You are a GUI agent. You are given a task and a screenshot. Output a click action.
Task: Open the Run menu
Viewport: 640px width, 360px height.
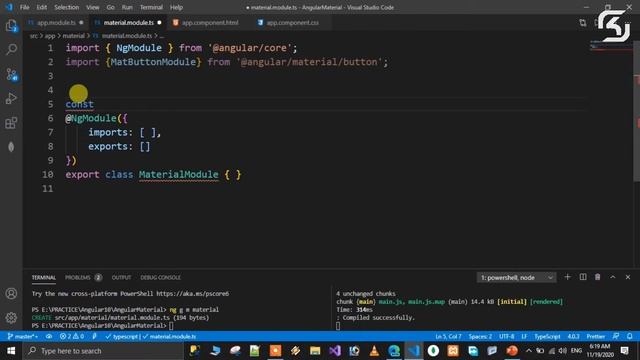pos(127,7)
